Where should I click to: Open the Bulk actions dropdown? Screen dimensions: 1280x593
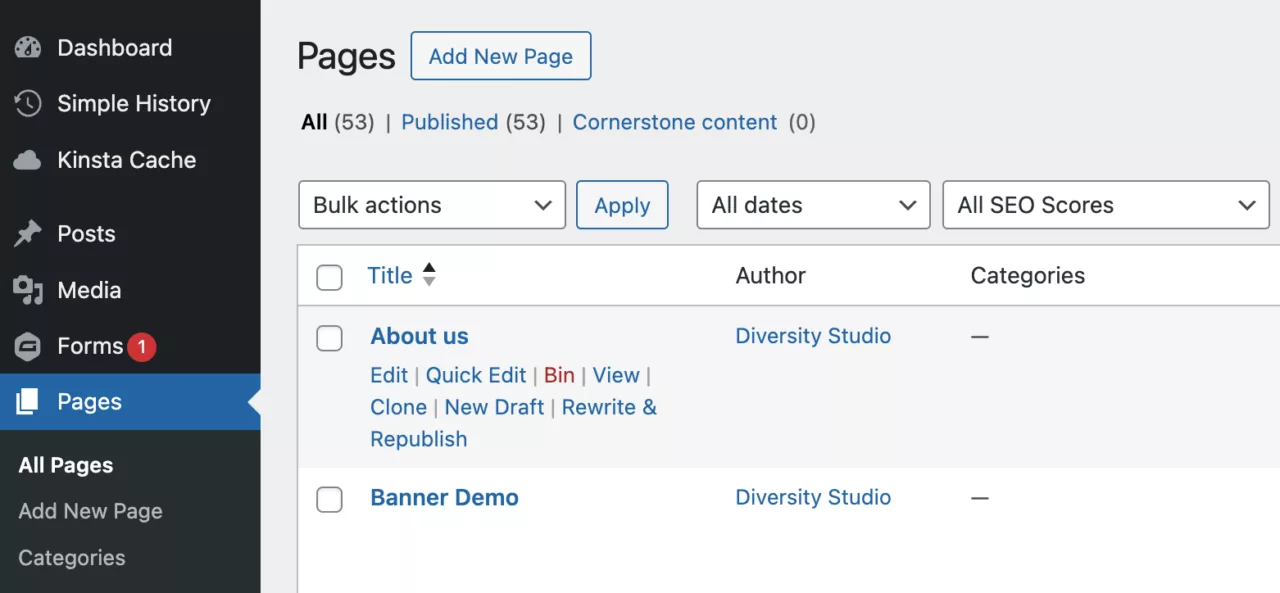[x=432, y=205]
